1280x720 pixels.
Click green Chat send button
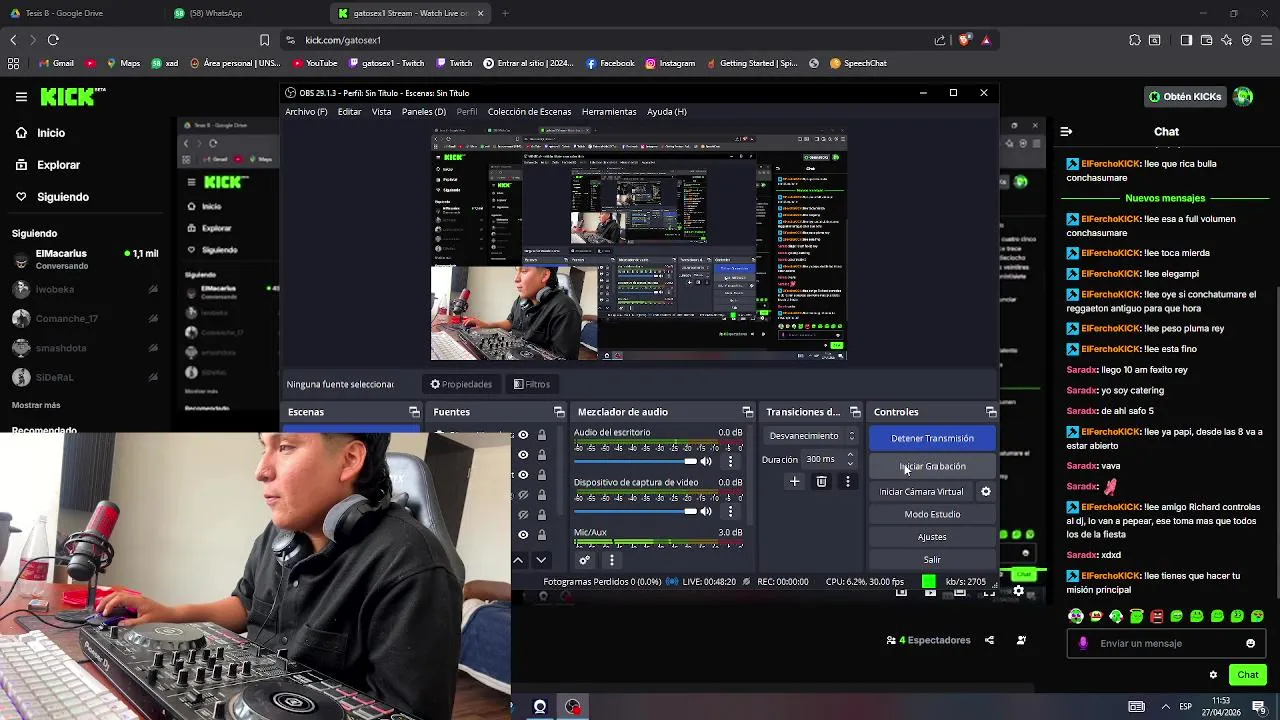[x=1247, y=675]
